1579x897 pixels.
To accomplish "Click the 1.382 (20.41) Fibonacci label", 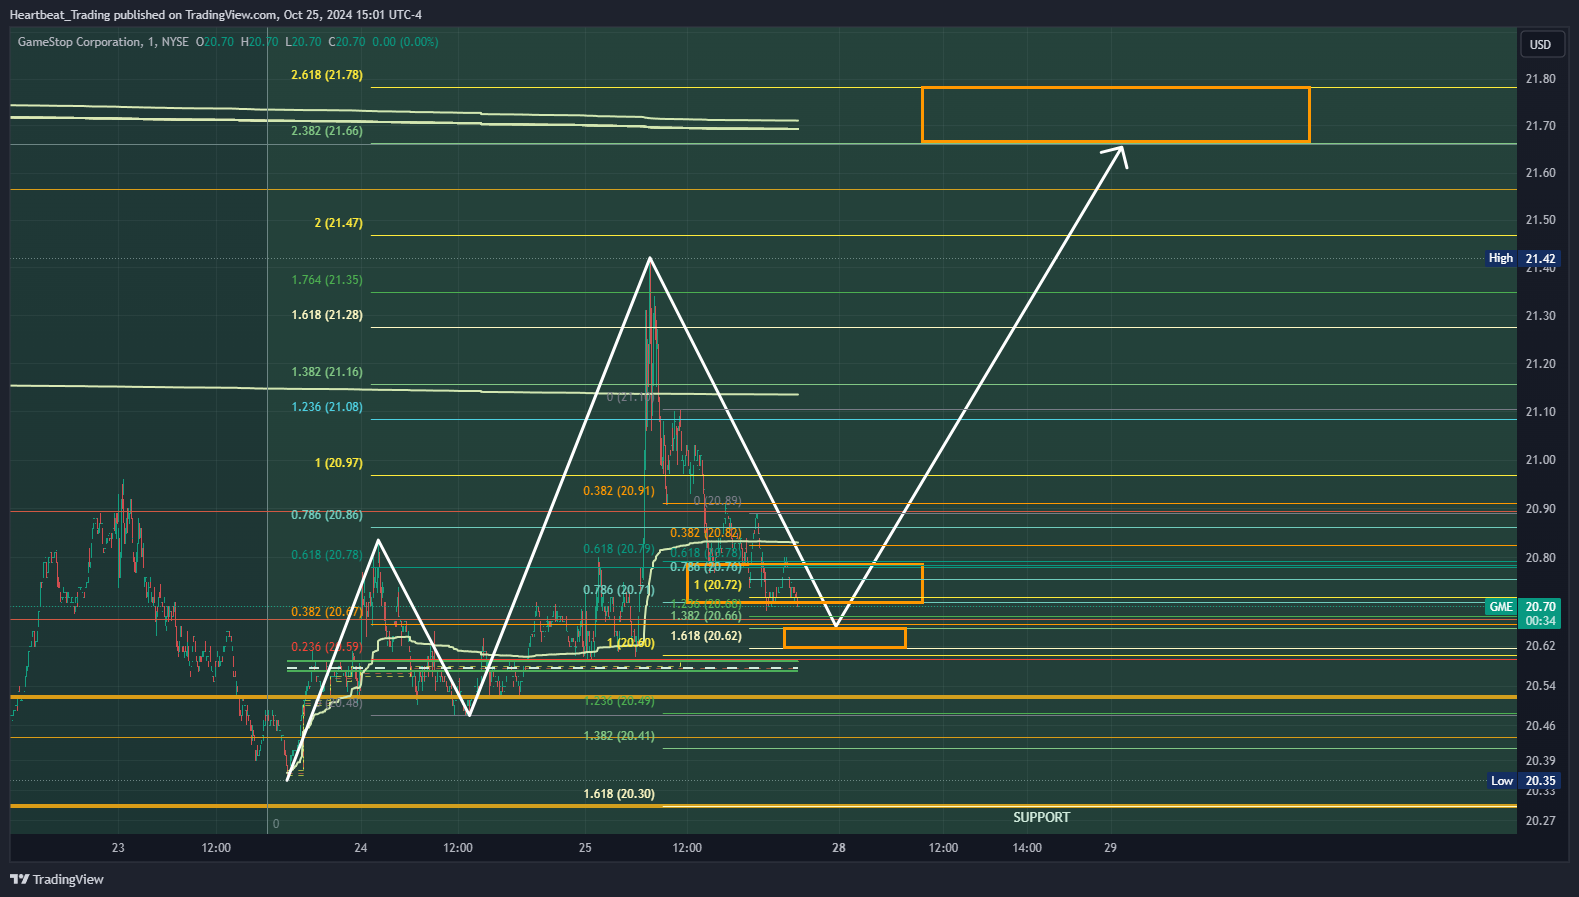I will (x=619, y=736).
